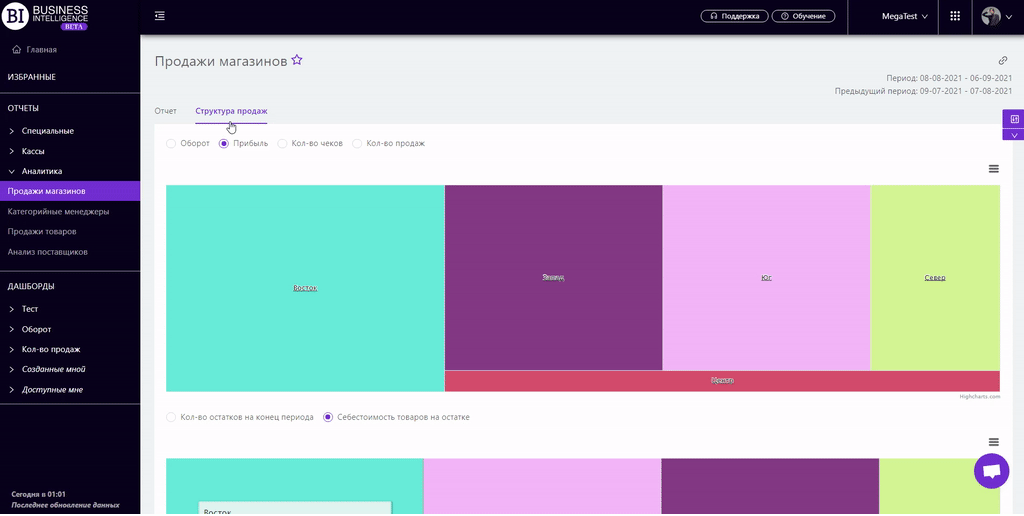Collapse the sidebar with the hamburger icon
Image resolution: width=1024 pixels, height=516 pixels.
click(x=160, y=16)
